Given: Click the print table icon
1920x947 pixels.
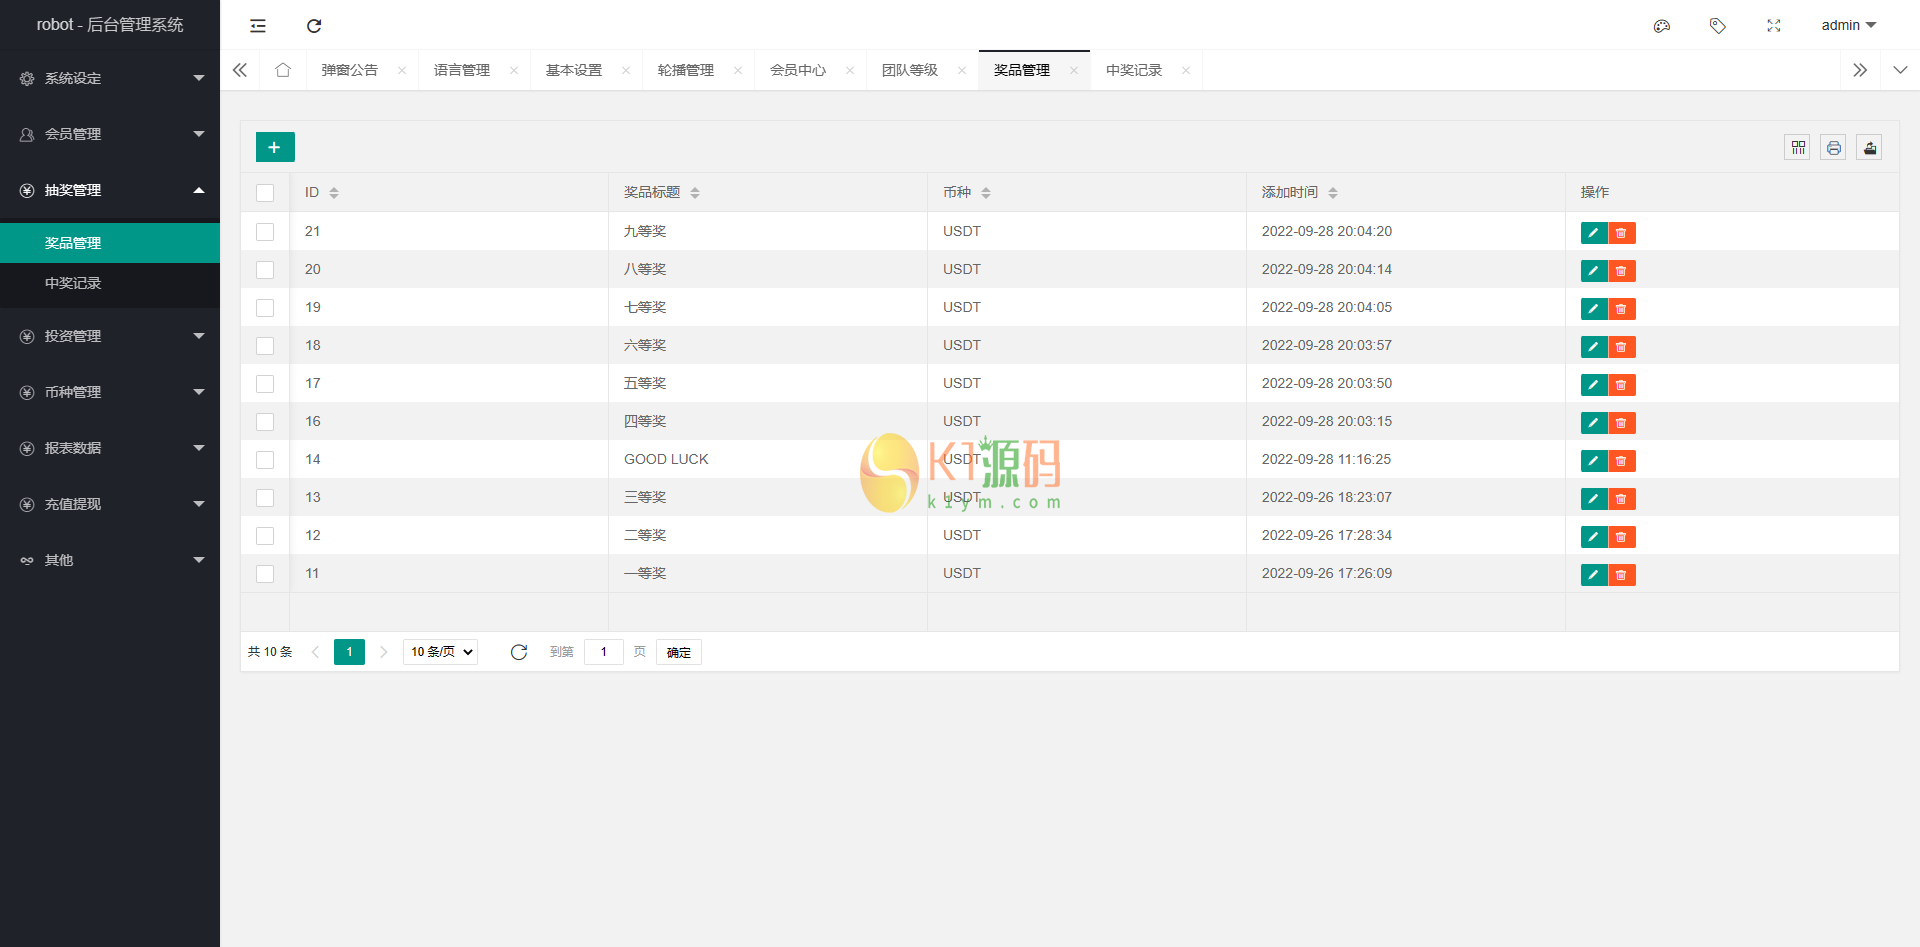Looking at the screenshot, I should tap(1833, 148).
